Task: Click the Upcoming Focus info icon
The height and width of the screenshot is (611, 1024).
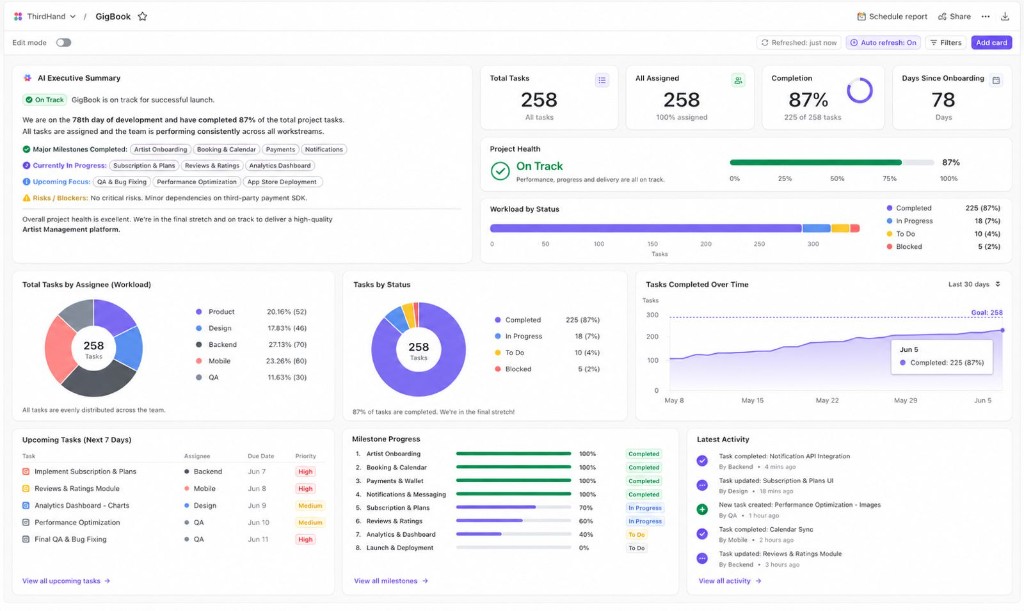Action: tap(26, 181)
